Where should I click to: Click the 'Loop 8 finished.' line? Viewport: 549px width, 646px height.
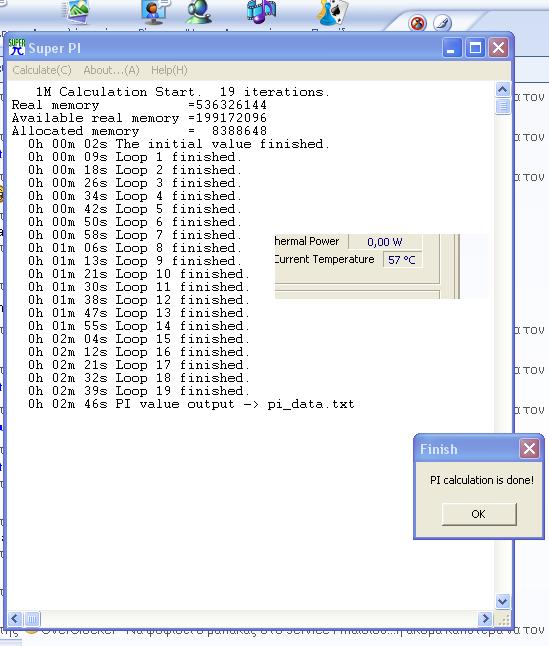[x=135, y=248]
